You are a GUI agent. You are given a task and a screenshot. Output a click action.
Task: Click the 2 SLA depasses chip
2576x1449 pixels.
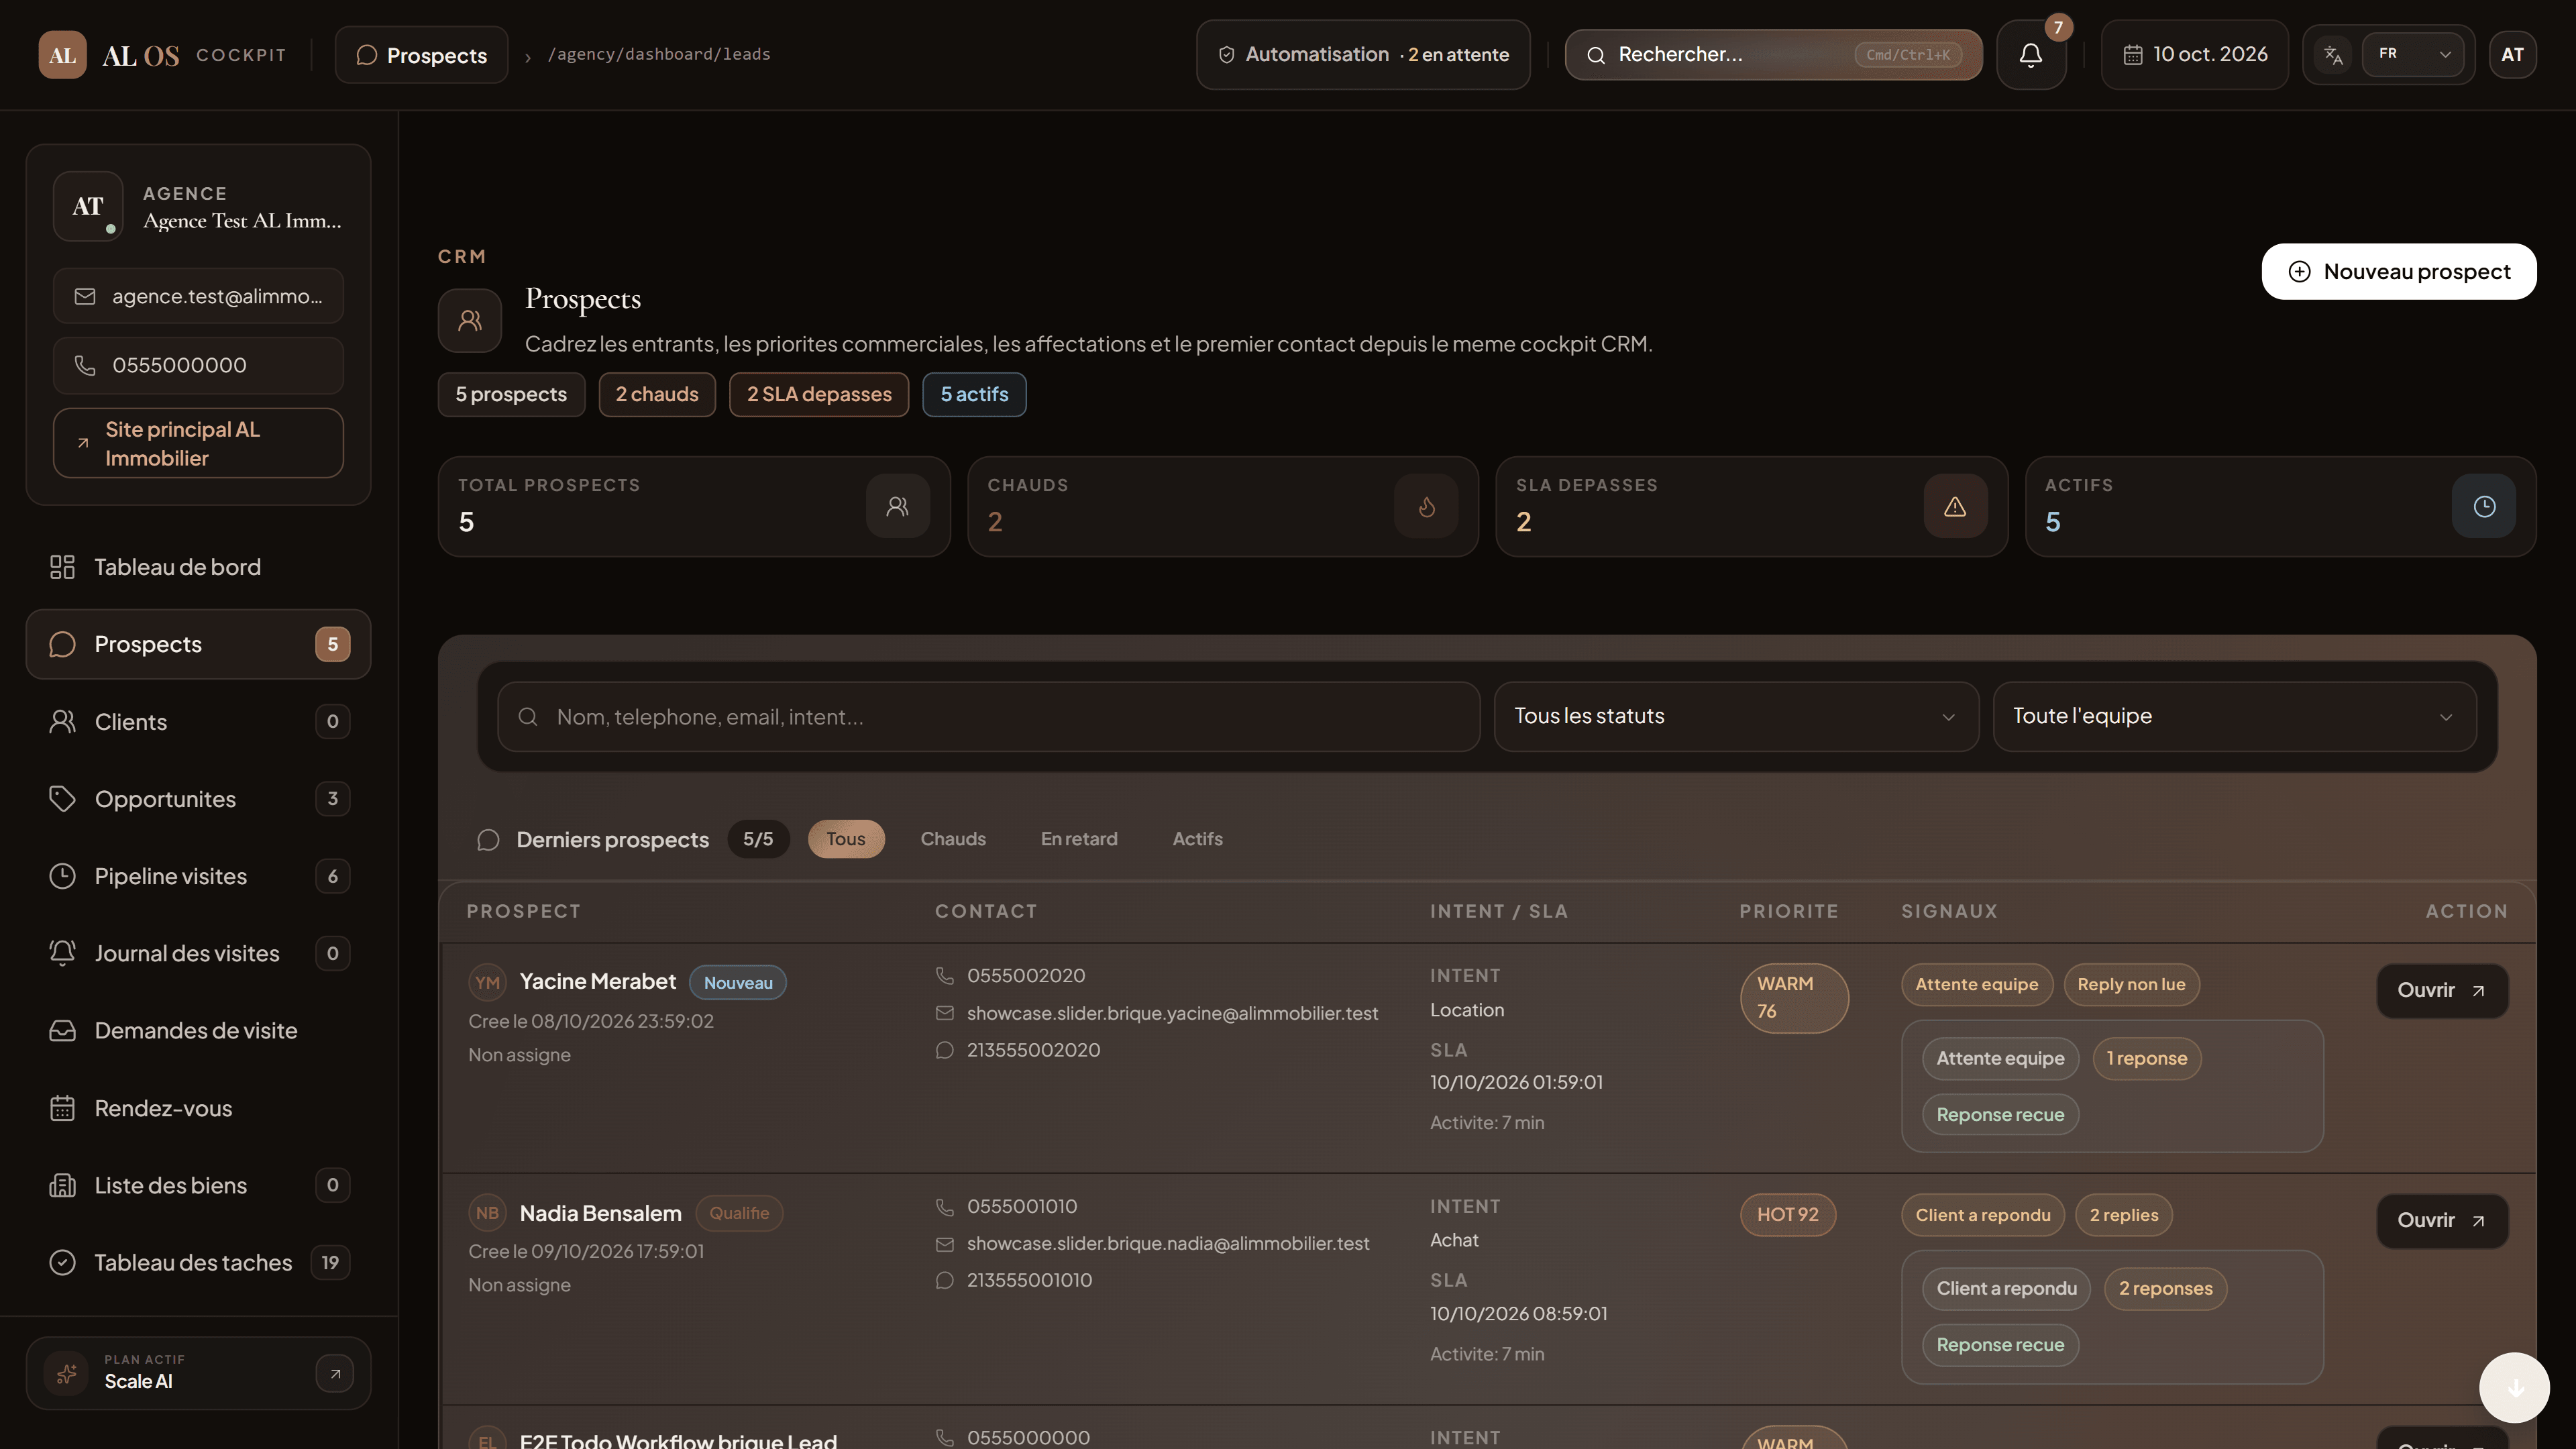818,395
